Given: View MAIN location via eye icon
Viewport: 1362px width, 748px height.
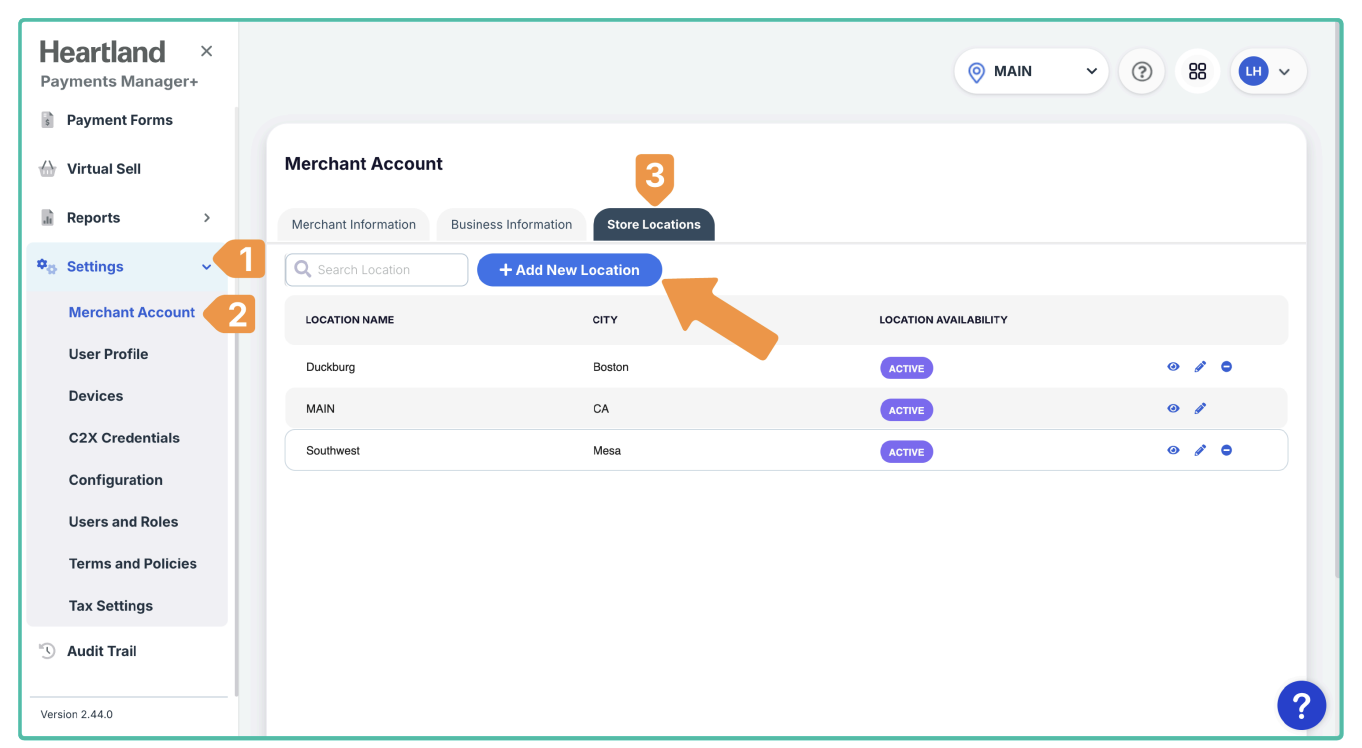Looking at the screenshot, I should click(1173, 409).
